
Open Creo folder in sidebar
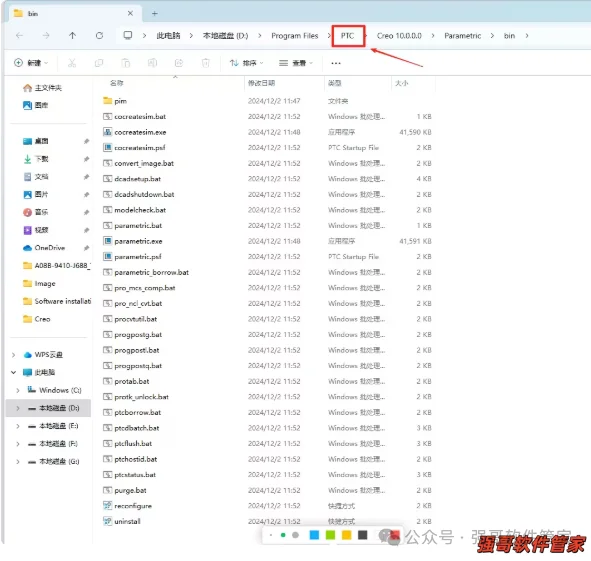tap(37, 319)
